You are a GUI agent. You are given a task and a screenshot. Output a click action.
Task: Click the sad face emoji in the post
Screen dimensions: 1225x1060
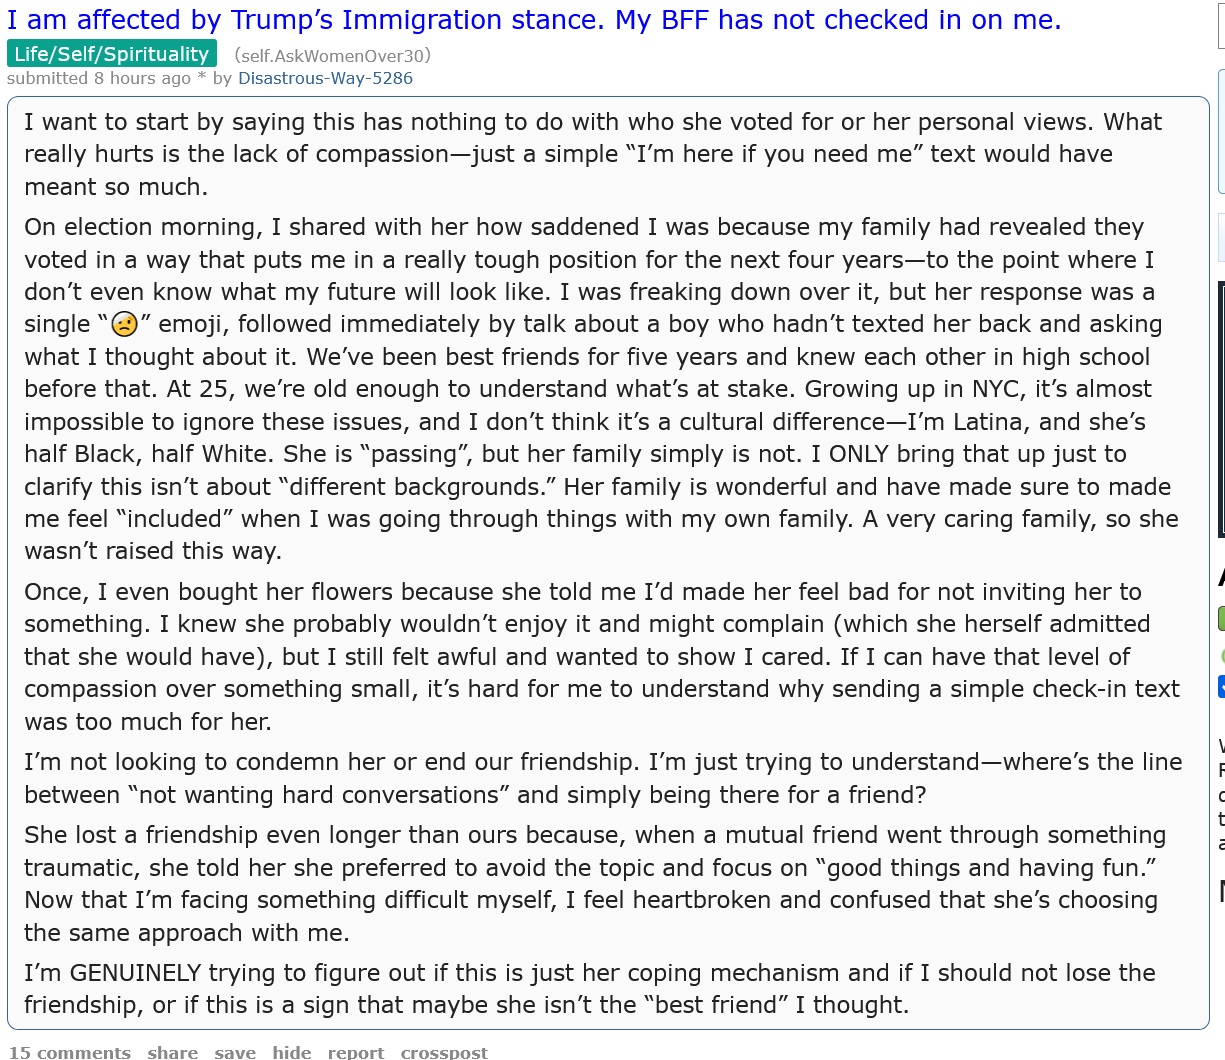[x=124, y=325]
